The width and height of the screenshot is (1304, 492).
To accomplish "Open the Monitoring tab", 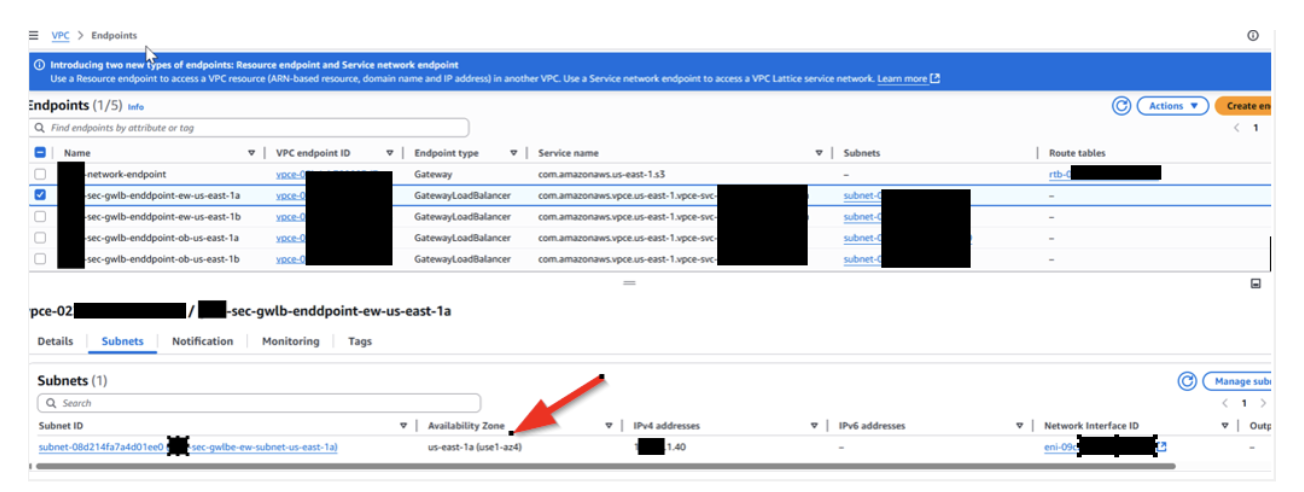I will point(290,341).
